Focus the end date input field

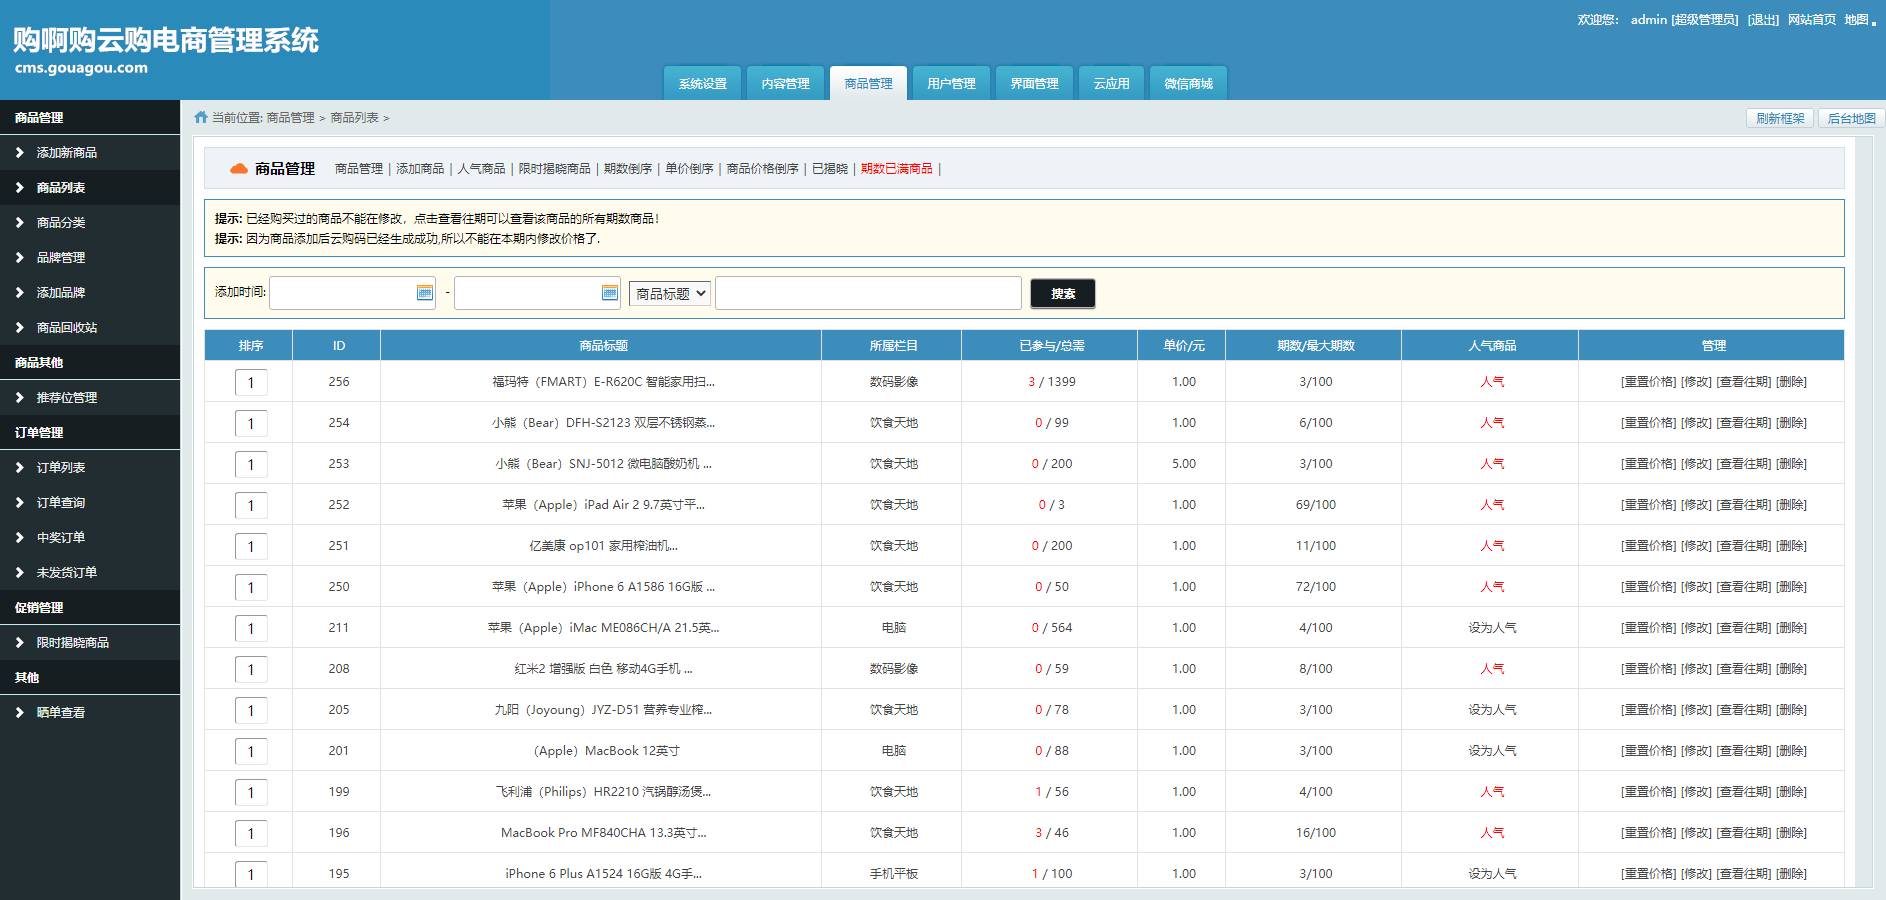[x=537, y=293]
